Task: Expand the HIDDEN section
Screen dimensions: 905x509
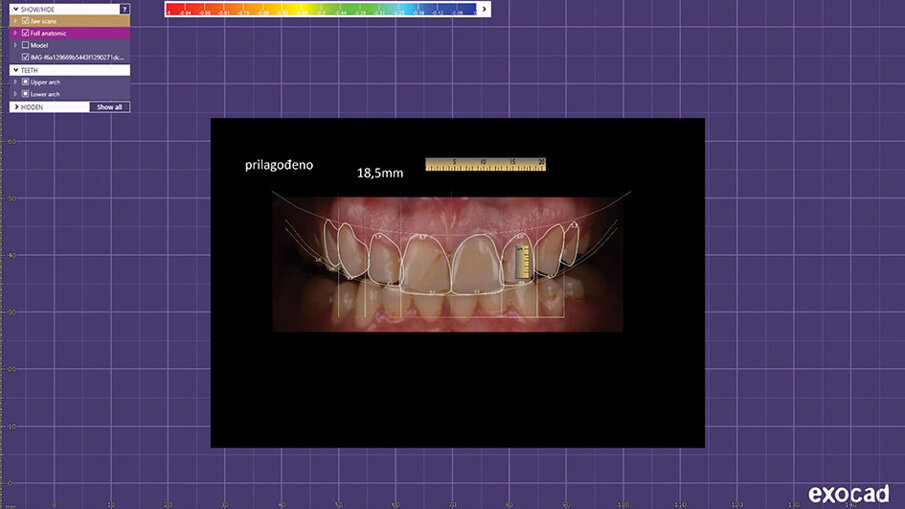Action: click(x=15, y=106)
